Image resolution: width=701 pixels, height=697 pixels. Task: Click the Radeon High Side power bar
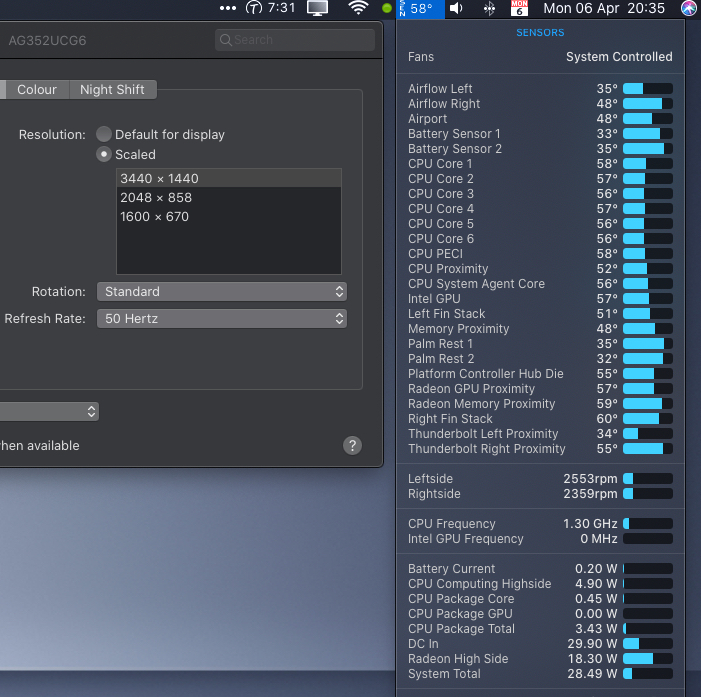pyautogui.click(x=648, y=659)
